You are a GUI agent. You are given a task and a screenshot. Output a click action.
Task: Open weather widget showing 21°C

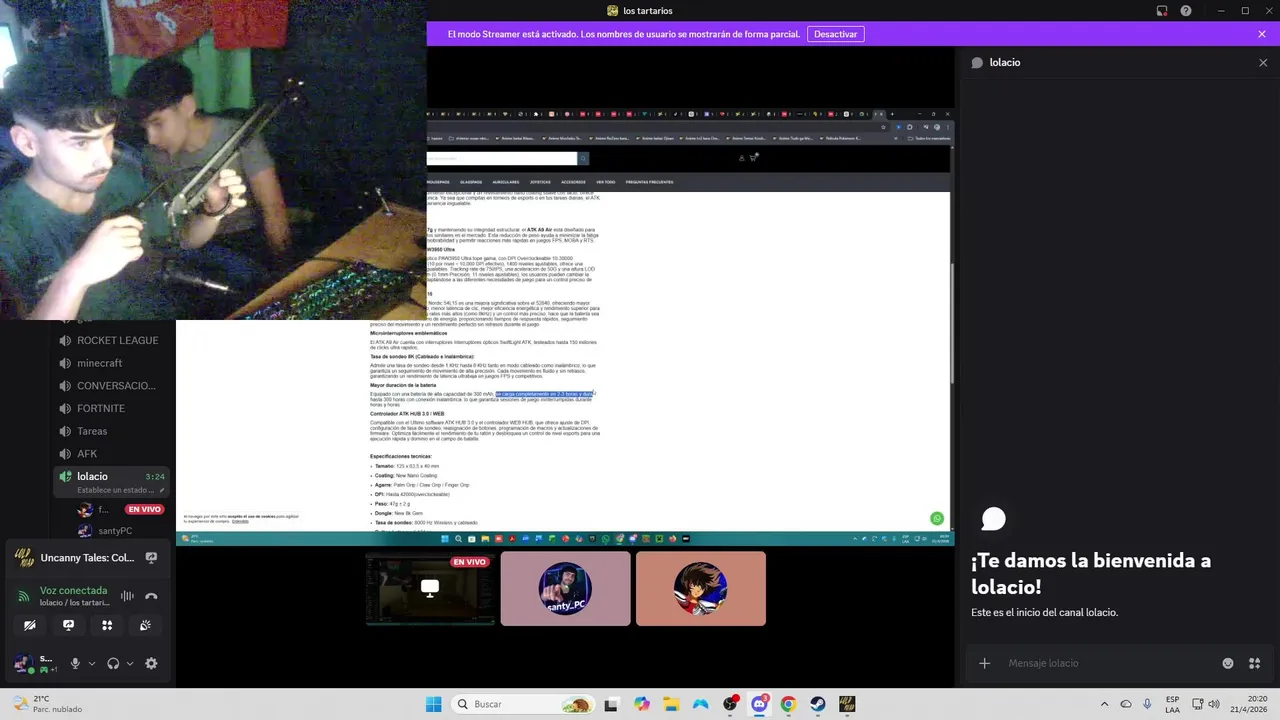[x=46, y=704]
